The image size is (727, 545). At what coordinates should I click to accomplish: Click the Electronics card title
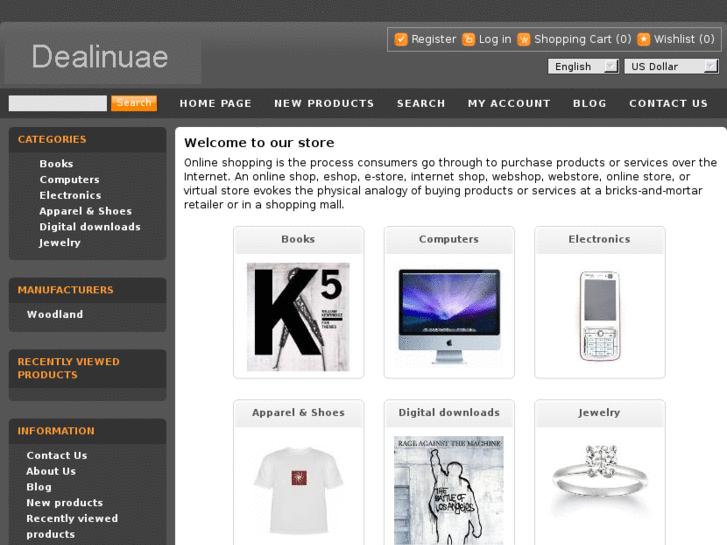click(x=599, y=239)
